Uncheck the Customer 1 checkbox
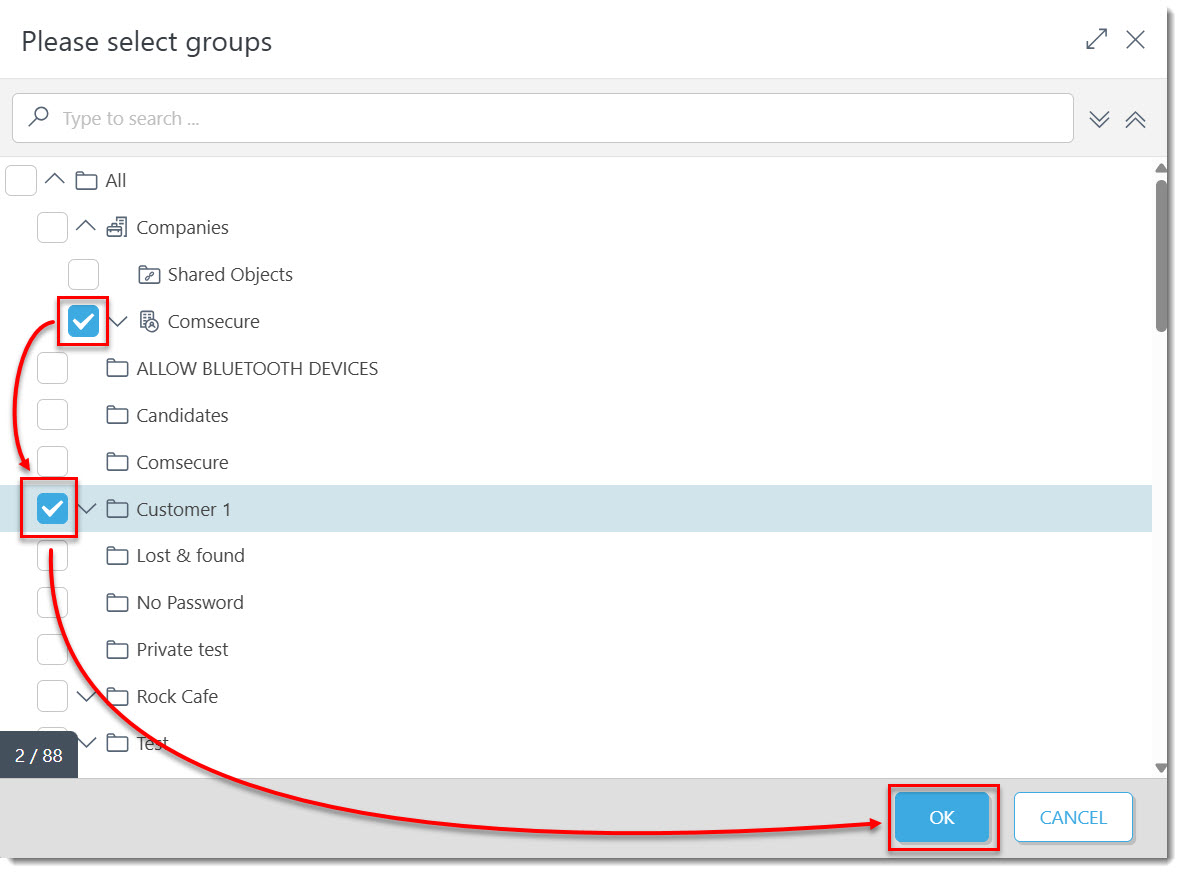Viewport: 1182px width, 873px height. click(52, 509)
